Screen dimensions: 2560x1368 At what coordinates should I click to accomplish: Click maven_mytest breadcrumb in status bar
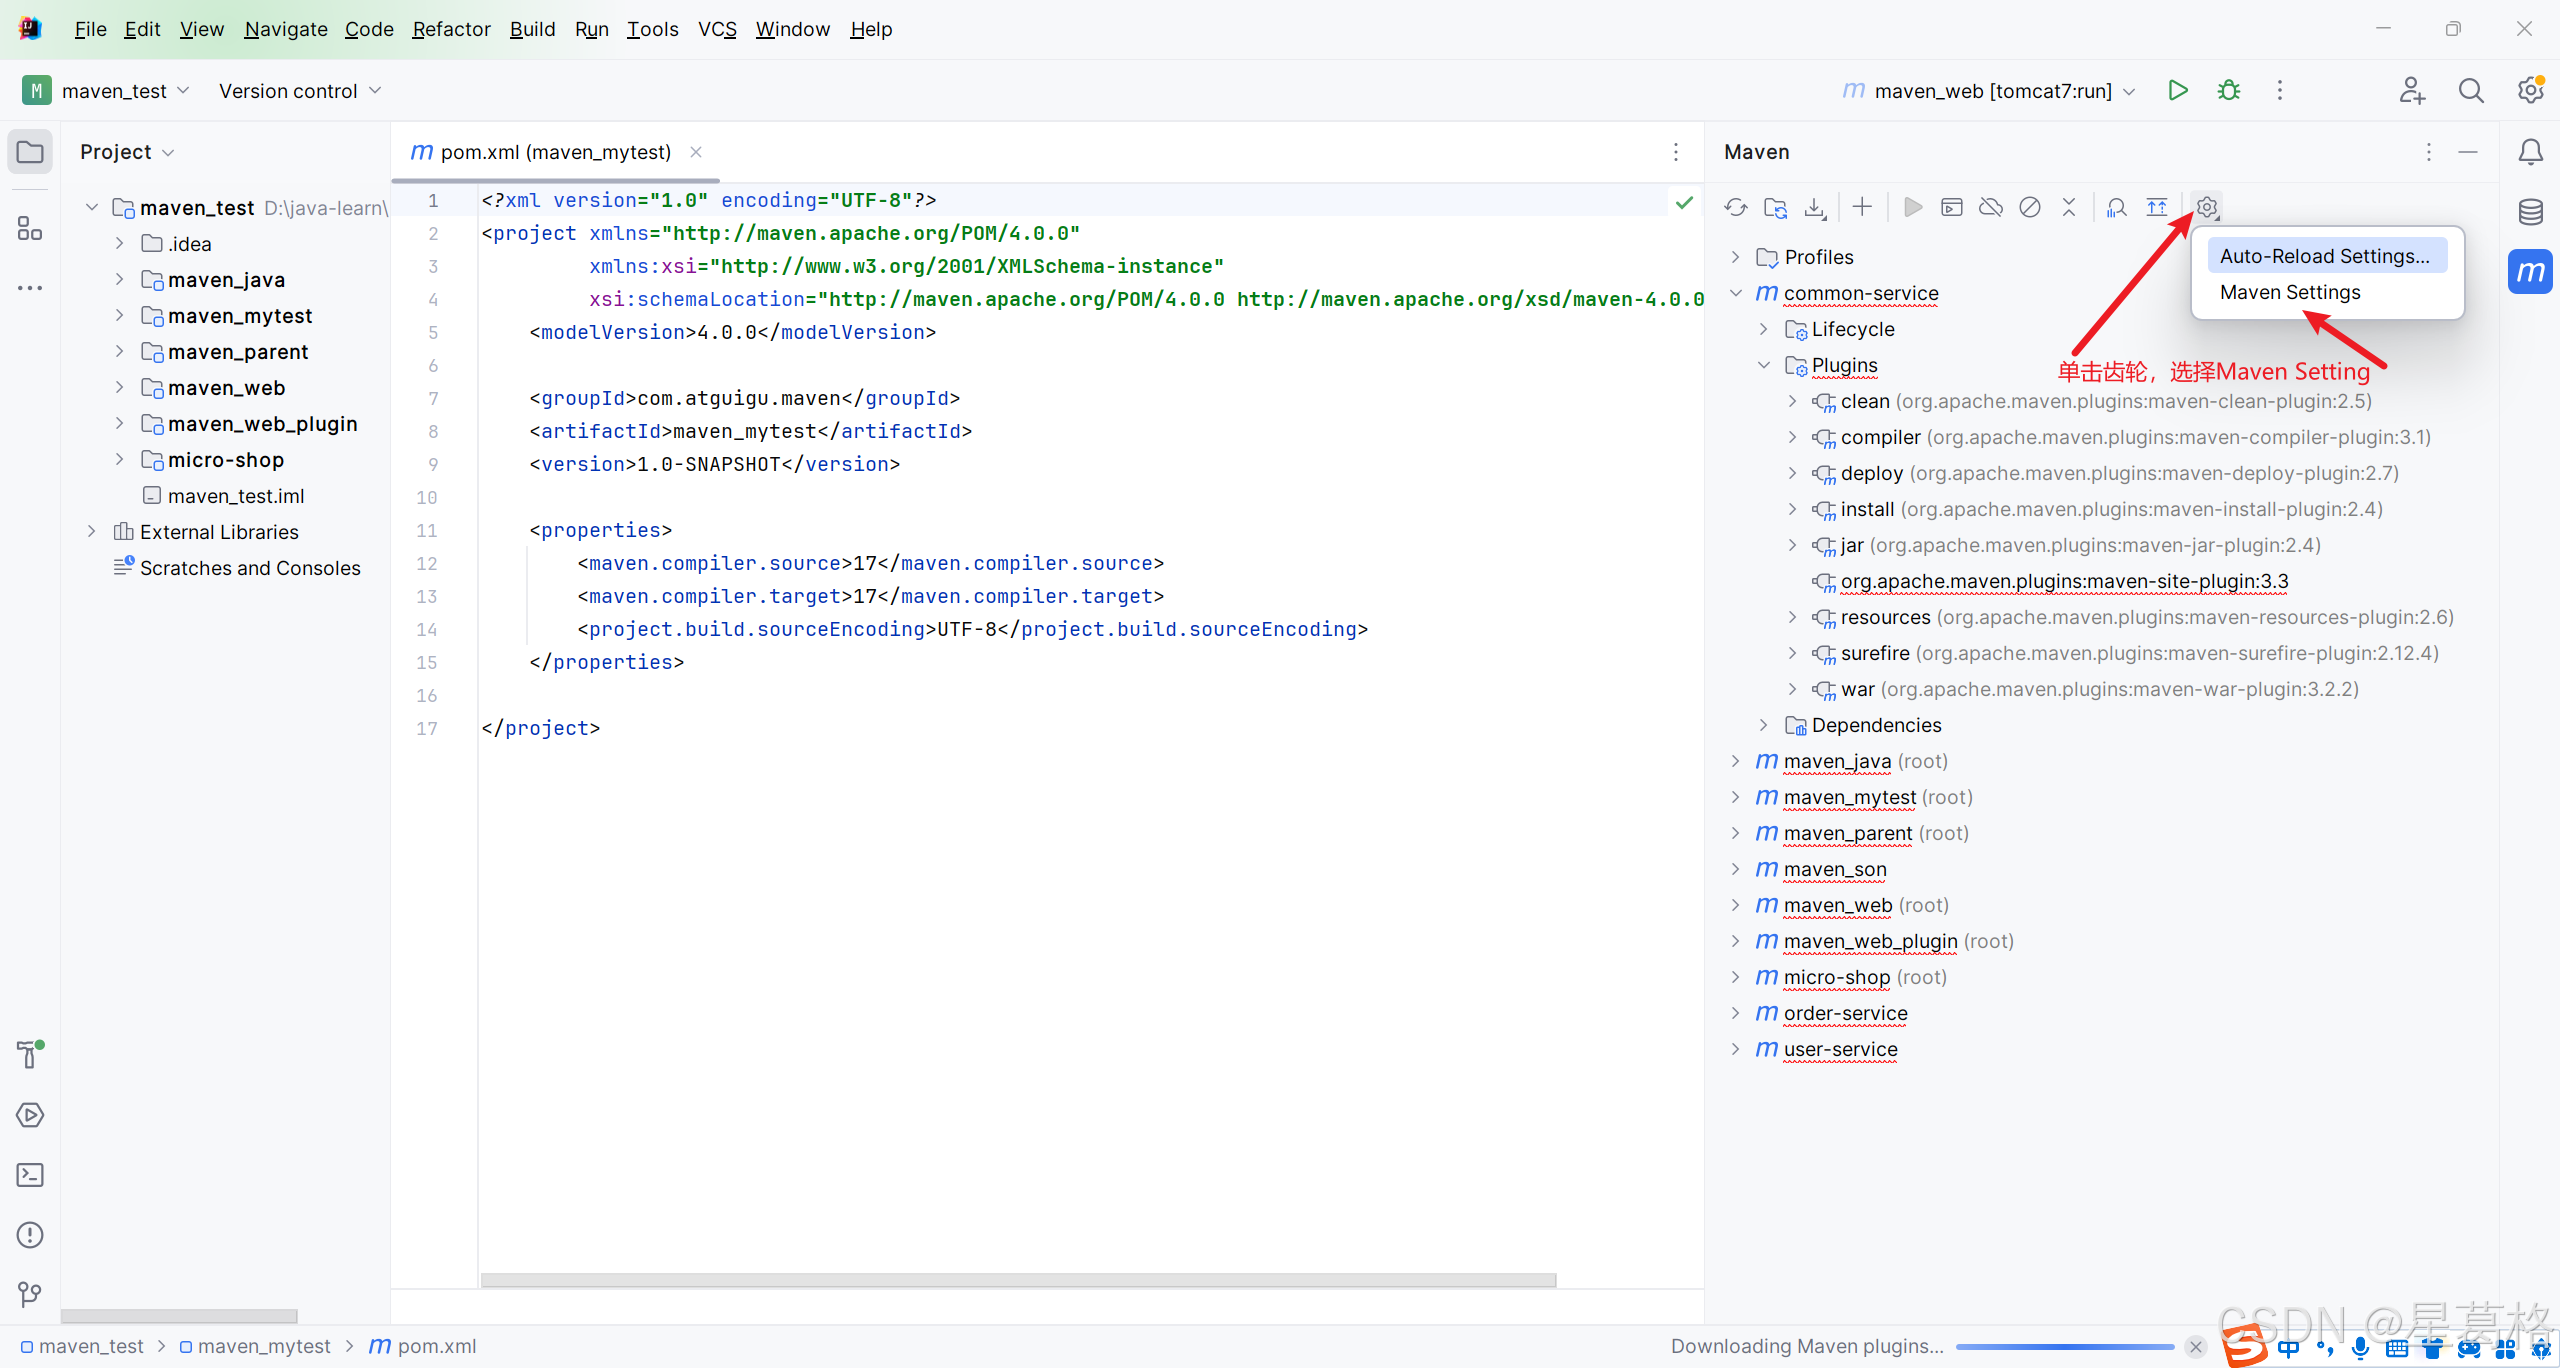tap(255, 1346)
